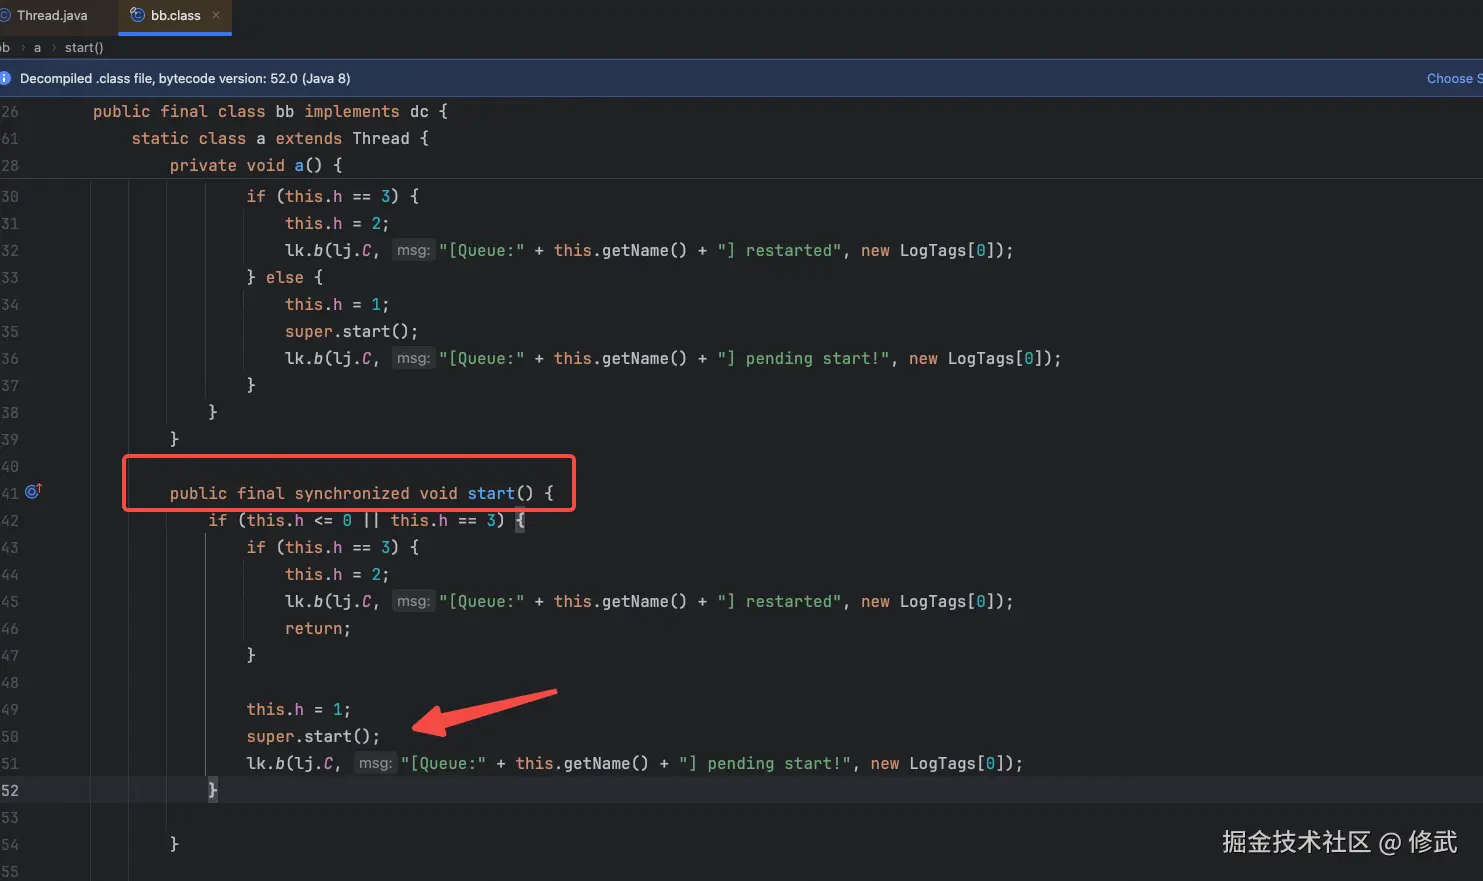Click the msg: inlay hint on line 51
The height and width of the screenshot is (881, 1483).
375,763
